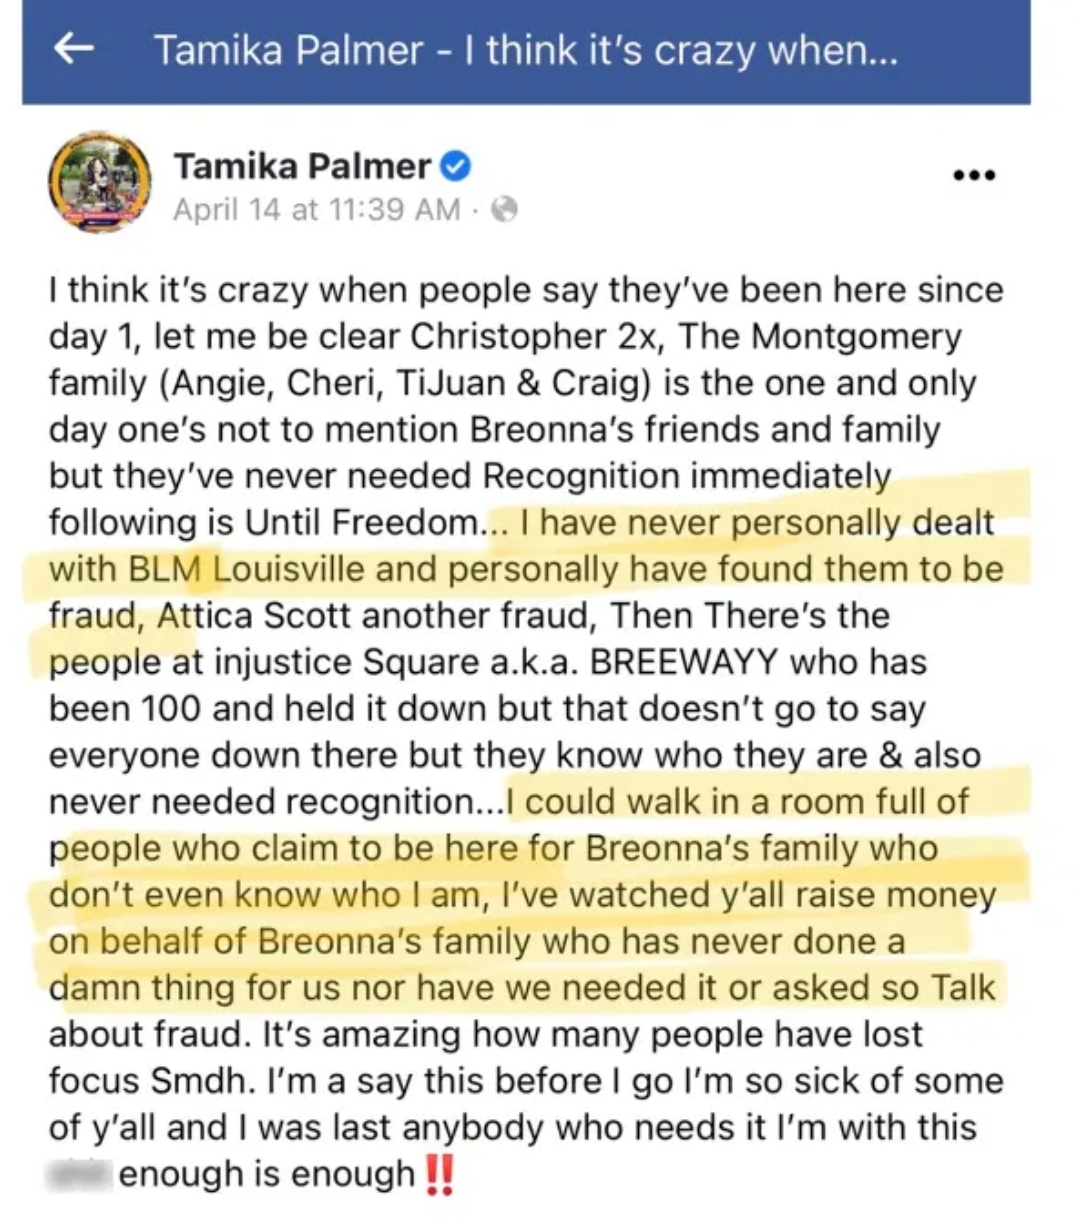Screen dimensions: 1080x1221
Task: Open the Tamika Palmer author name link
Action: pyautogui.click(x=302, y=165)
